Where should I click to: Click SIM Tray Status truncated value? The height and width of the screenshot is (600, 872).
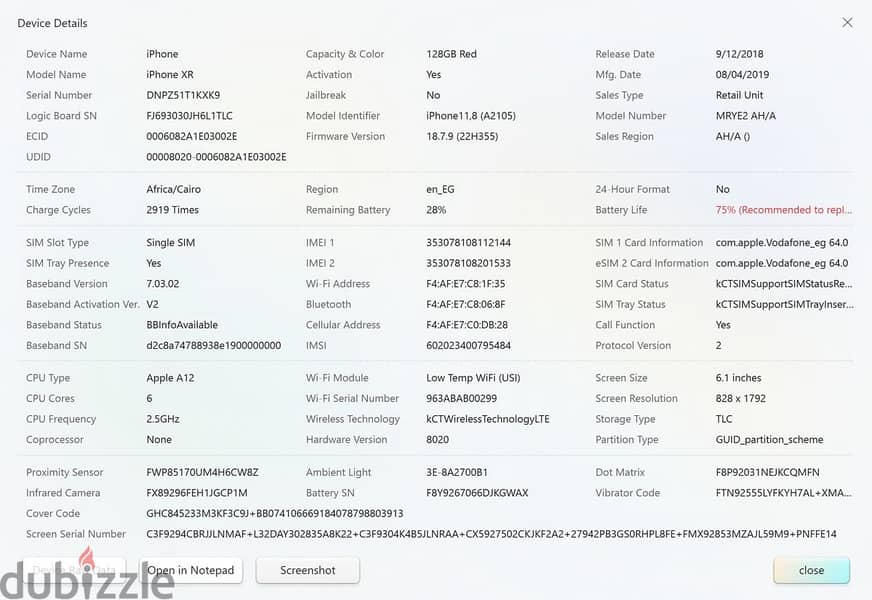point(784,304)
